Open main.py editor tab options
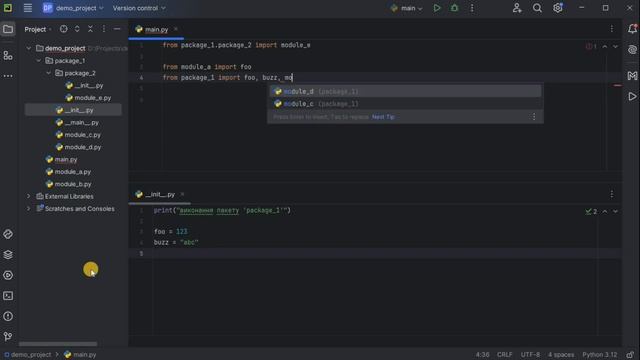 (x=611, y=29)
